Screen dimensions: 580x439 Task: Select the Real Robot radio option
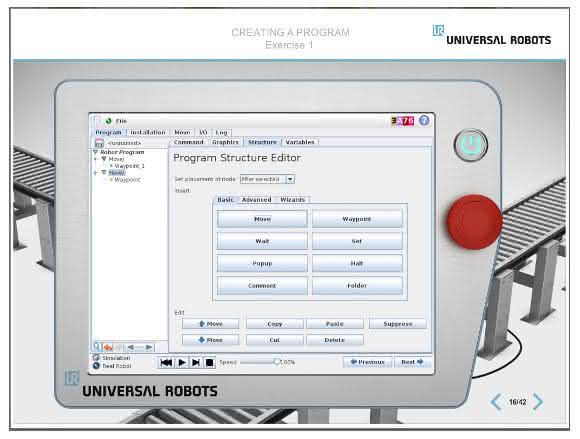click(x=96, y=366)
